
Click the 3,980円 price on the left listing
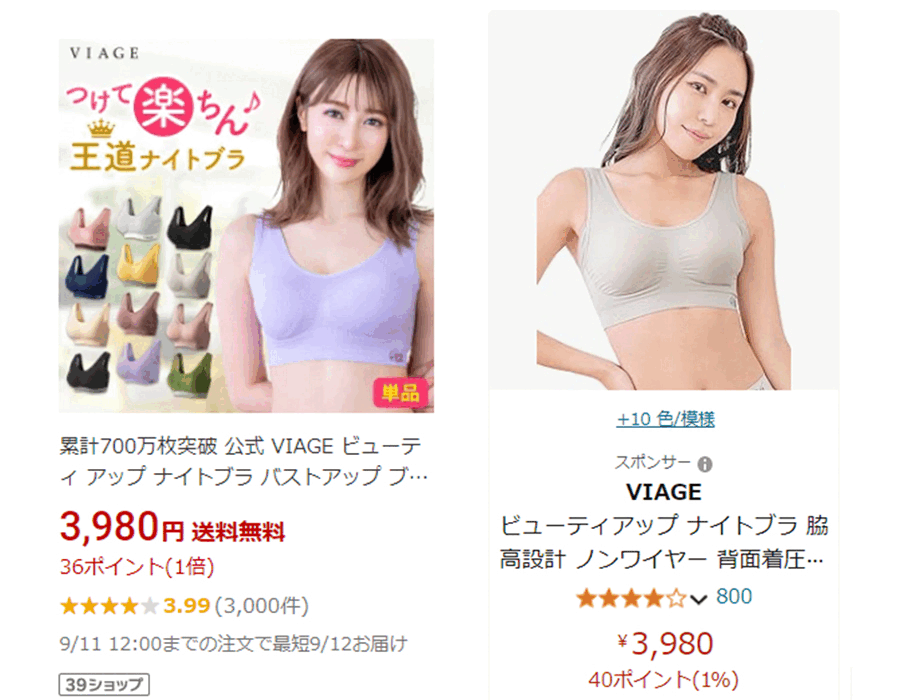[x=122, y=527]
